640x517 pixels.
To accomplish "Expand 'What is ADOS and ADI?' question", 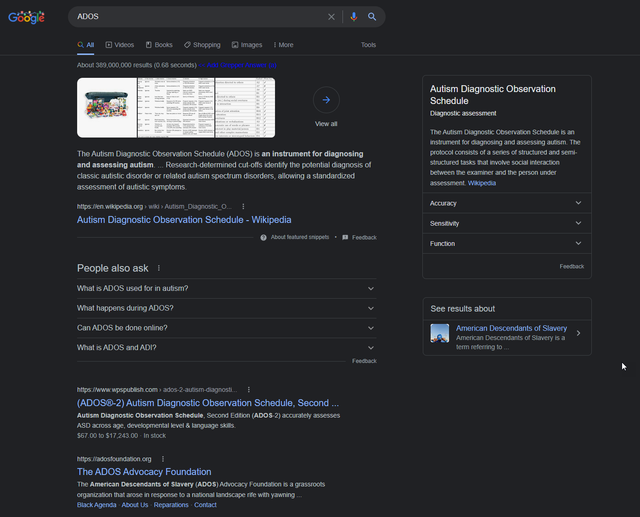I will click(x=227, y=348).
